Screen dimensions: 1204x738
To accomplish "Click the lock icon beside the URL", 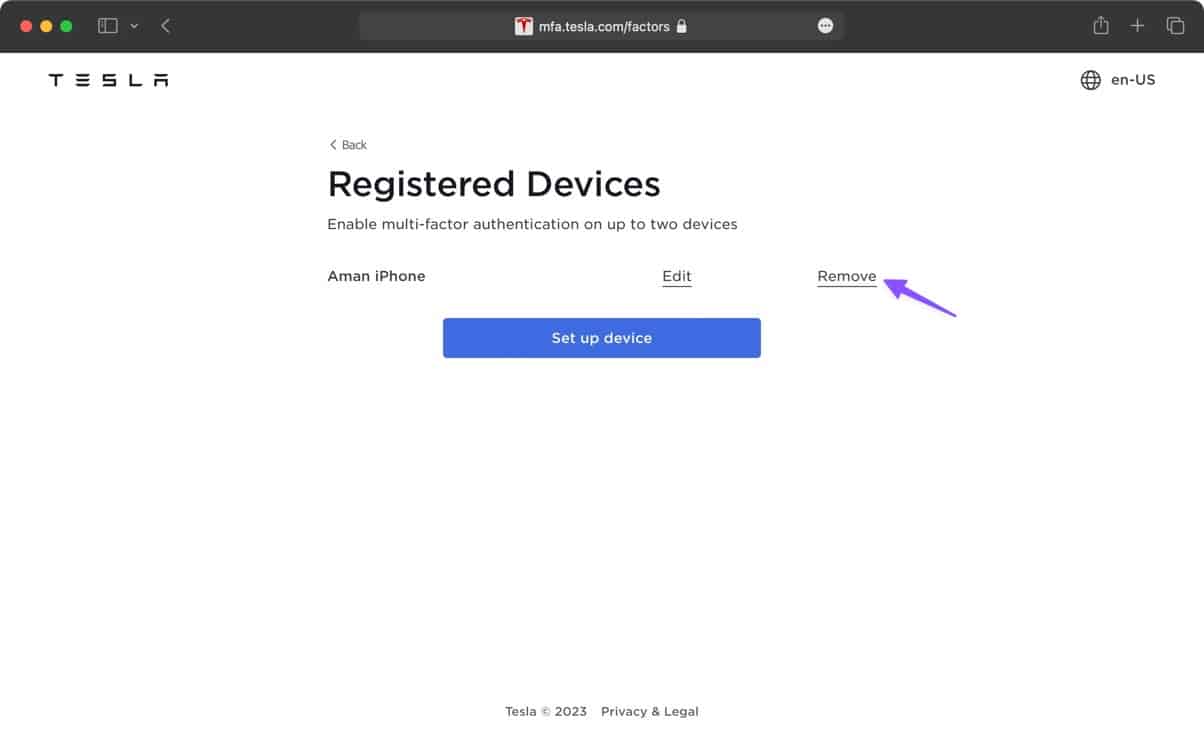I will (x=681, y=26).
